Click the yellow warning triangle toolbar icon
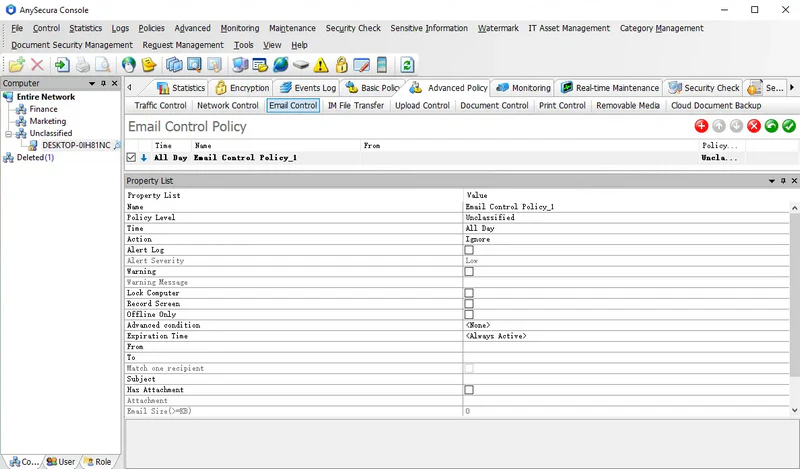The height and width of the screenshot is (469, 800). click(320, 65)
